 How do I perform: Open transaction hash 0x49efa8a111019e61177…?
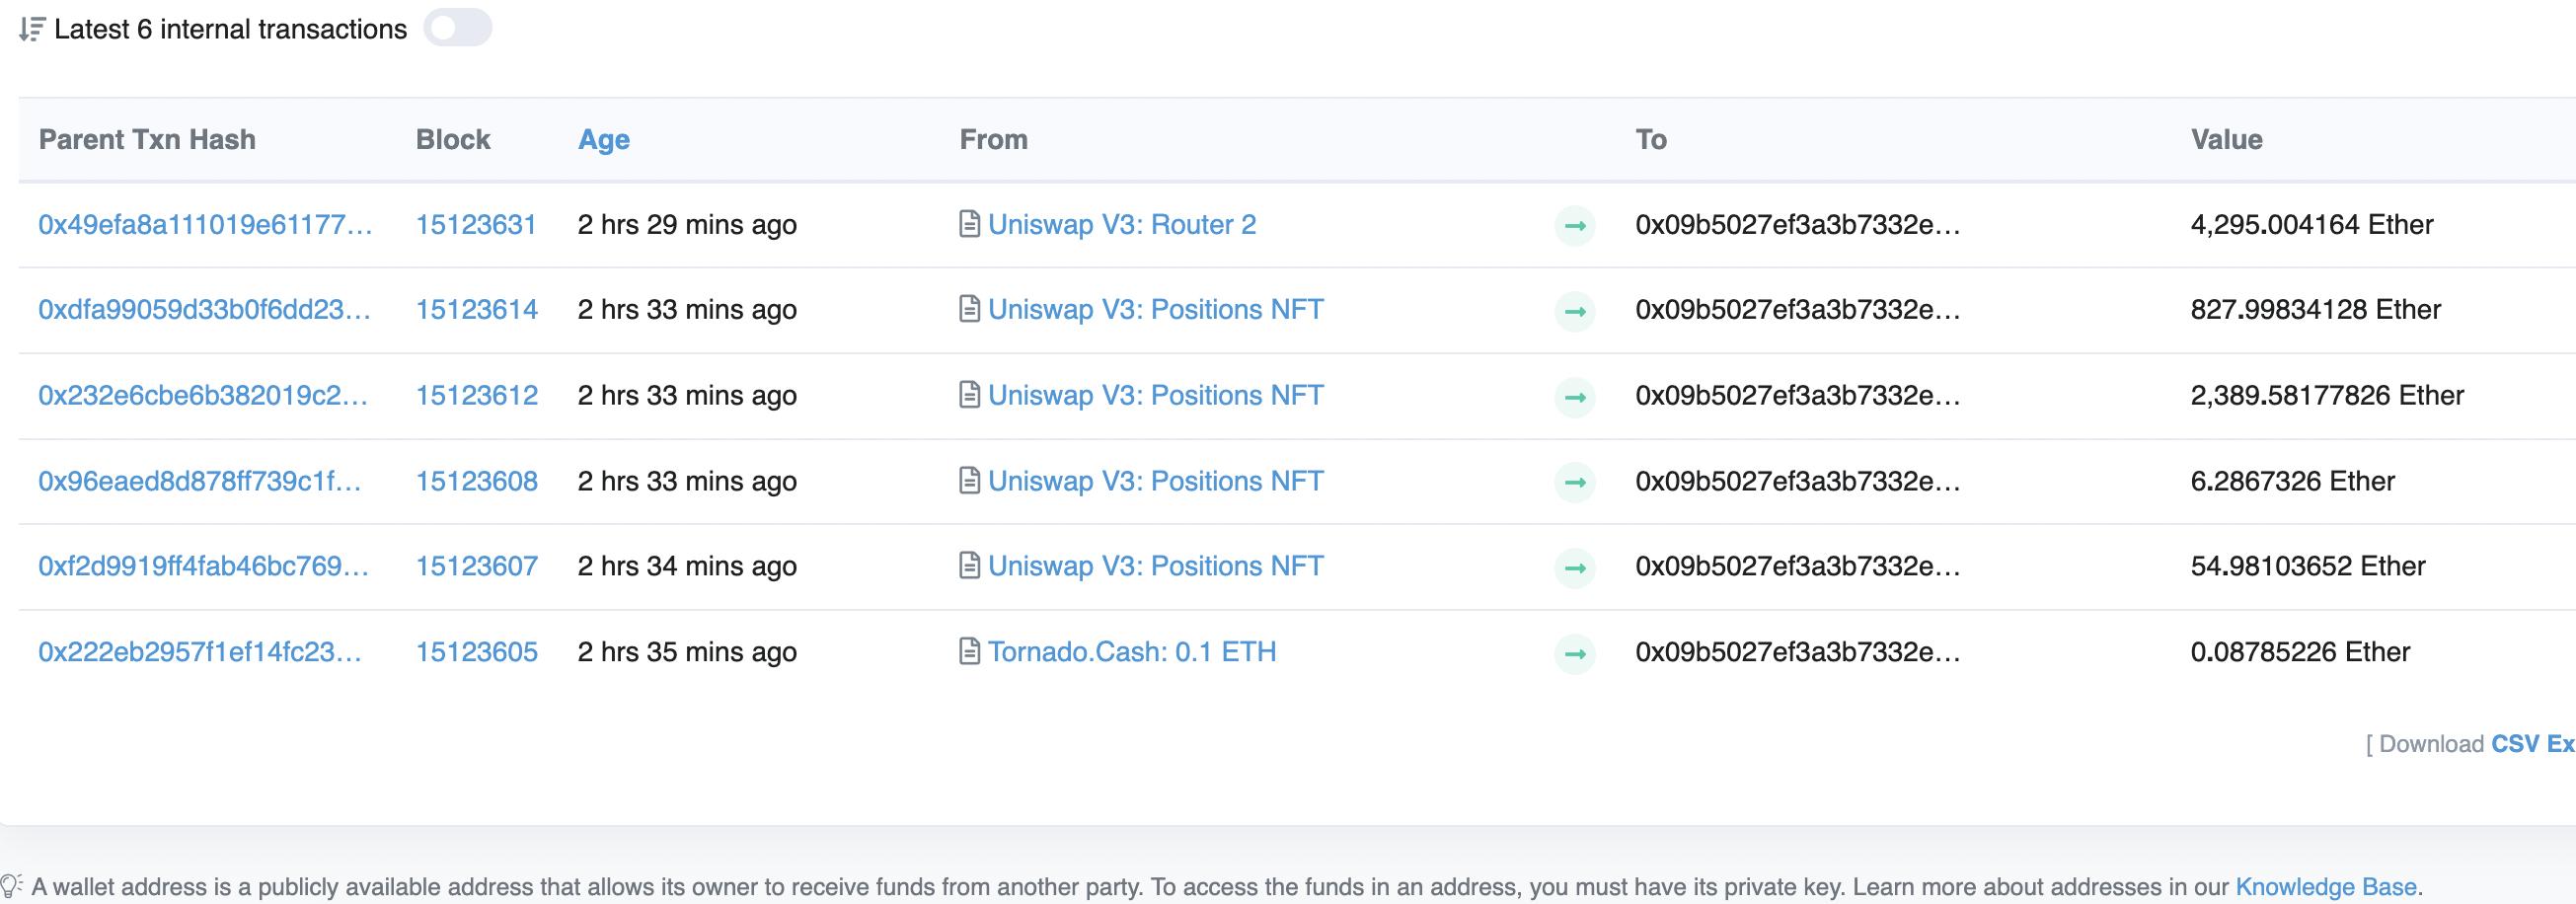pyautogui.click(x=205, y=224)
